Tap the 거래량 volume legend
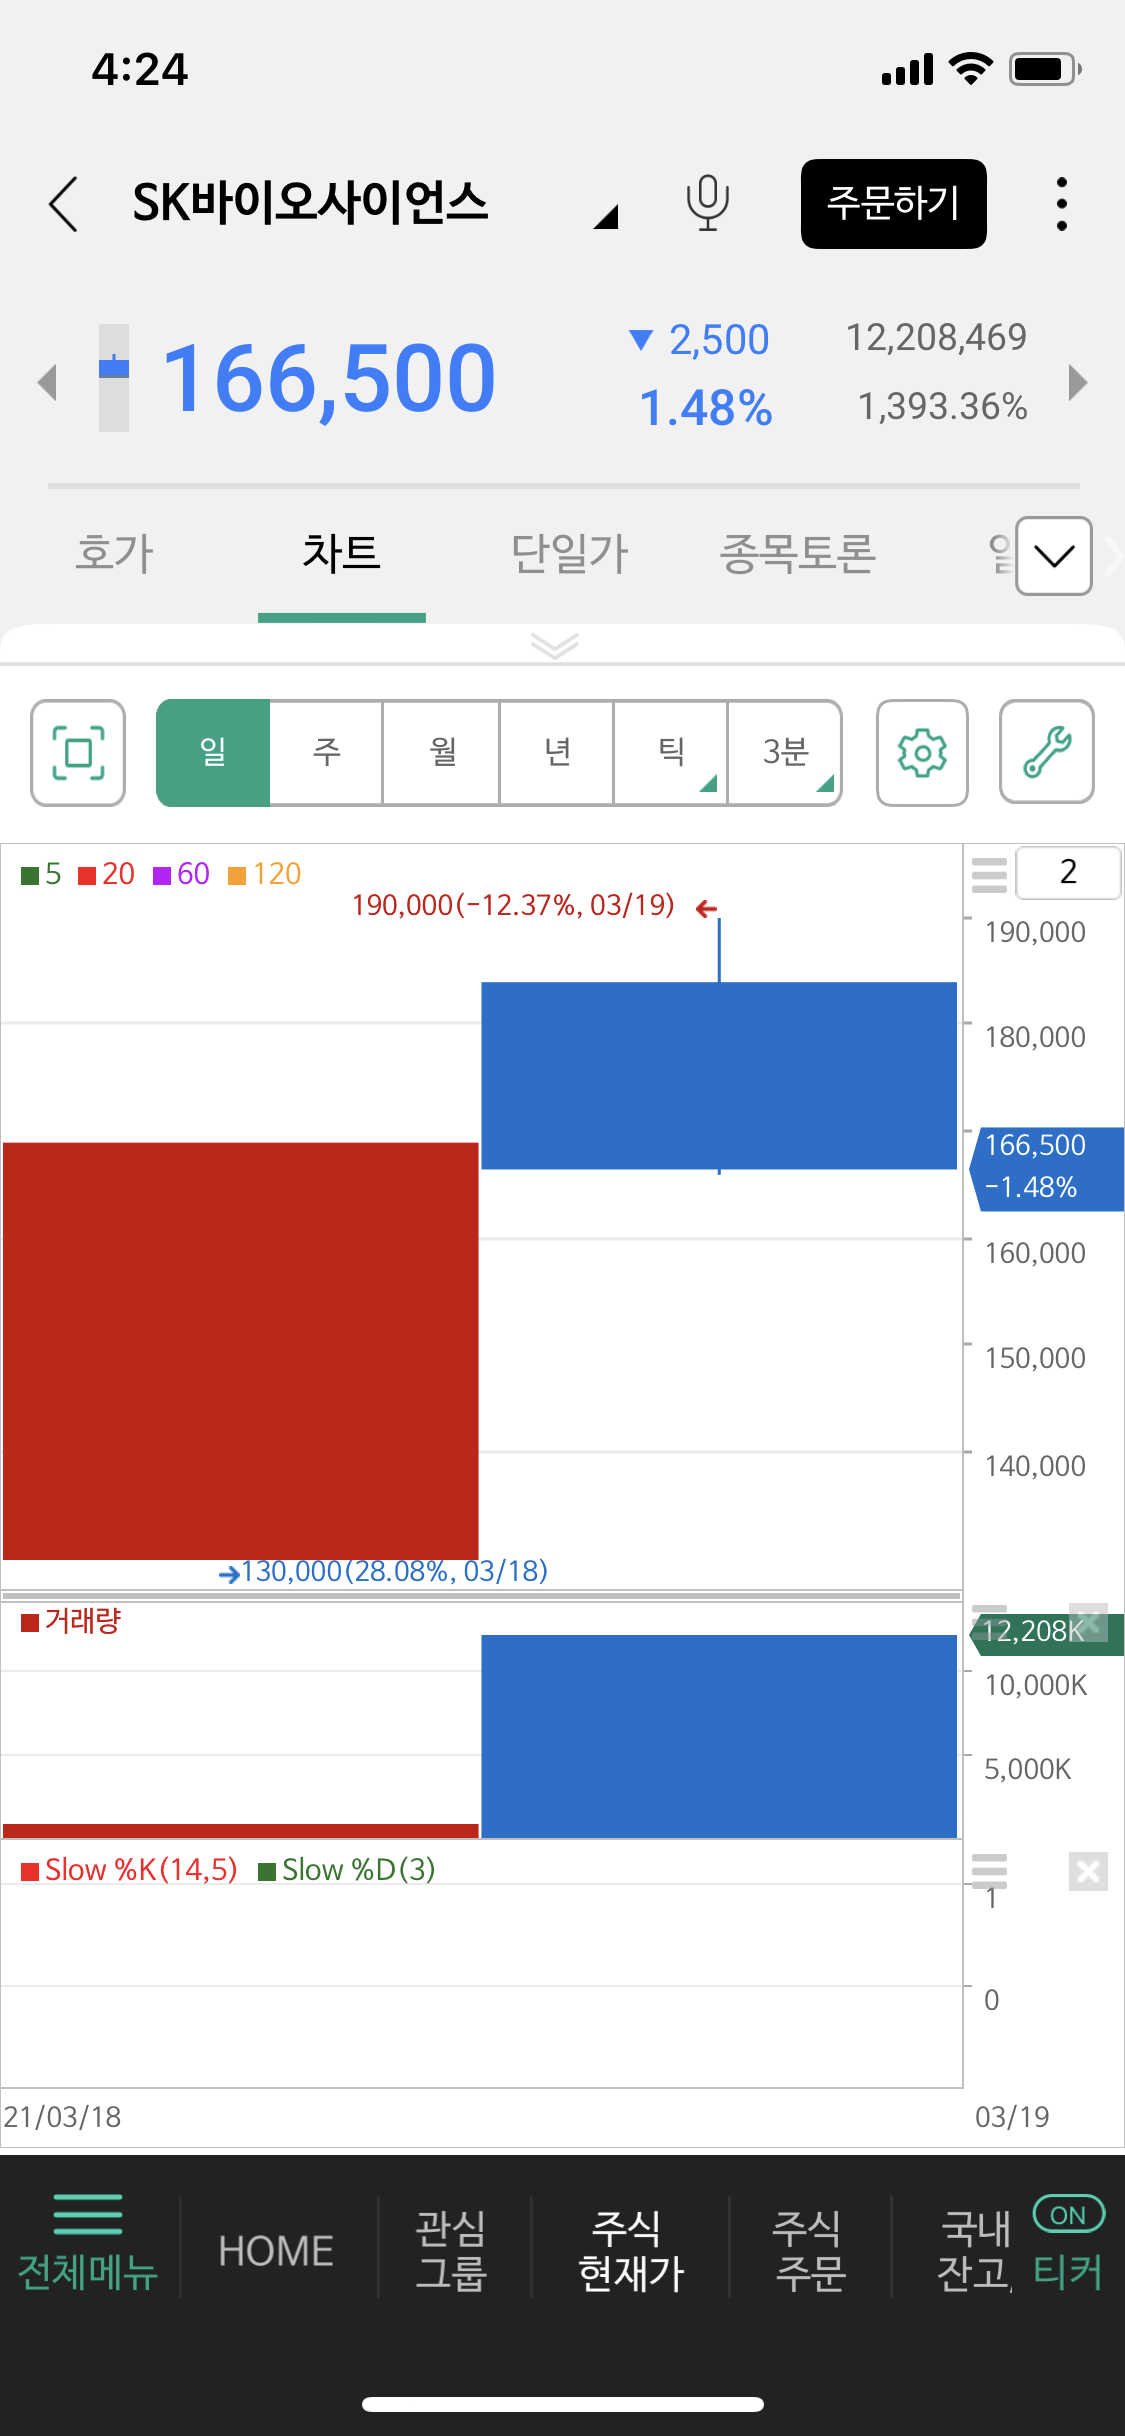 coord(71,1621)
